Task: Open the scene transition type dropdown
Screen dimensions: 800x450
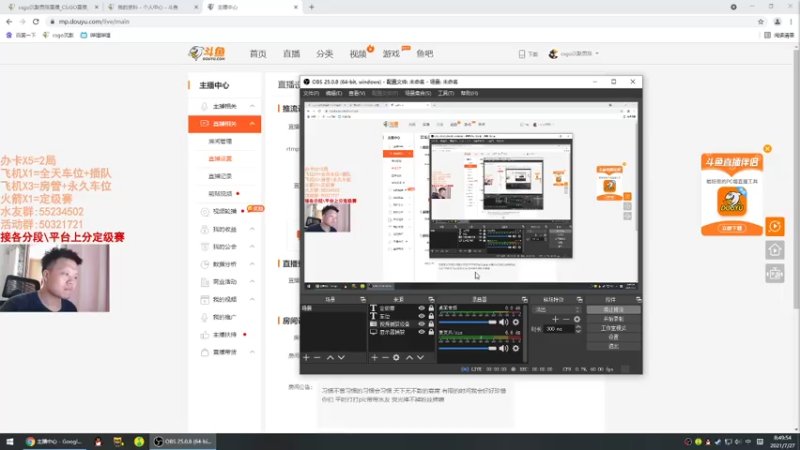Action: [556, 310]
